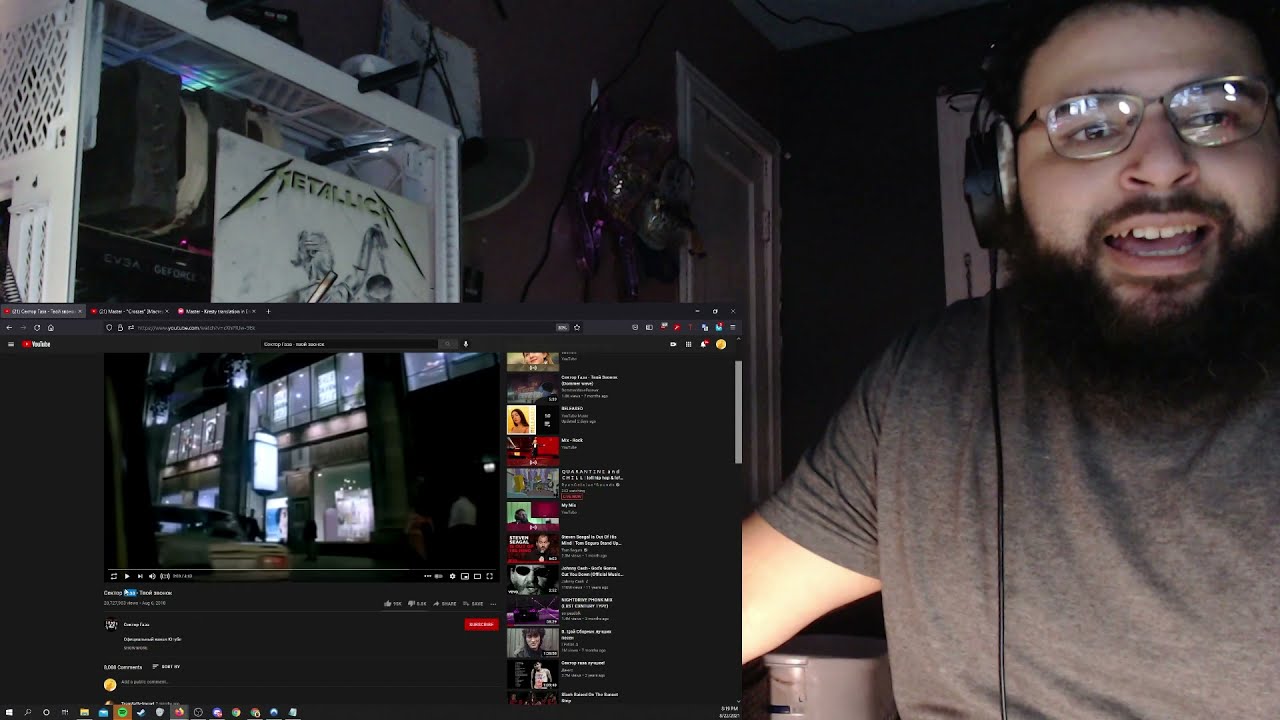Skip to the next video

[139, 576]
